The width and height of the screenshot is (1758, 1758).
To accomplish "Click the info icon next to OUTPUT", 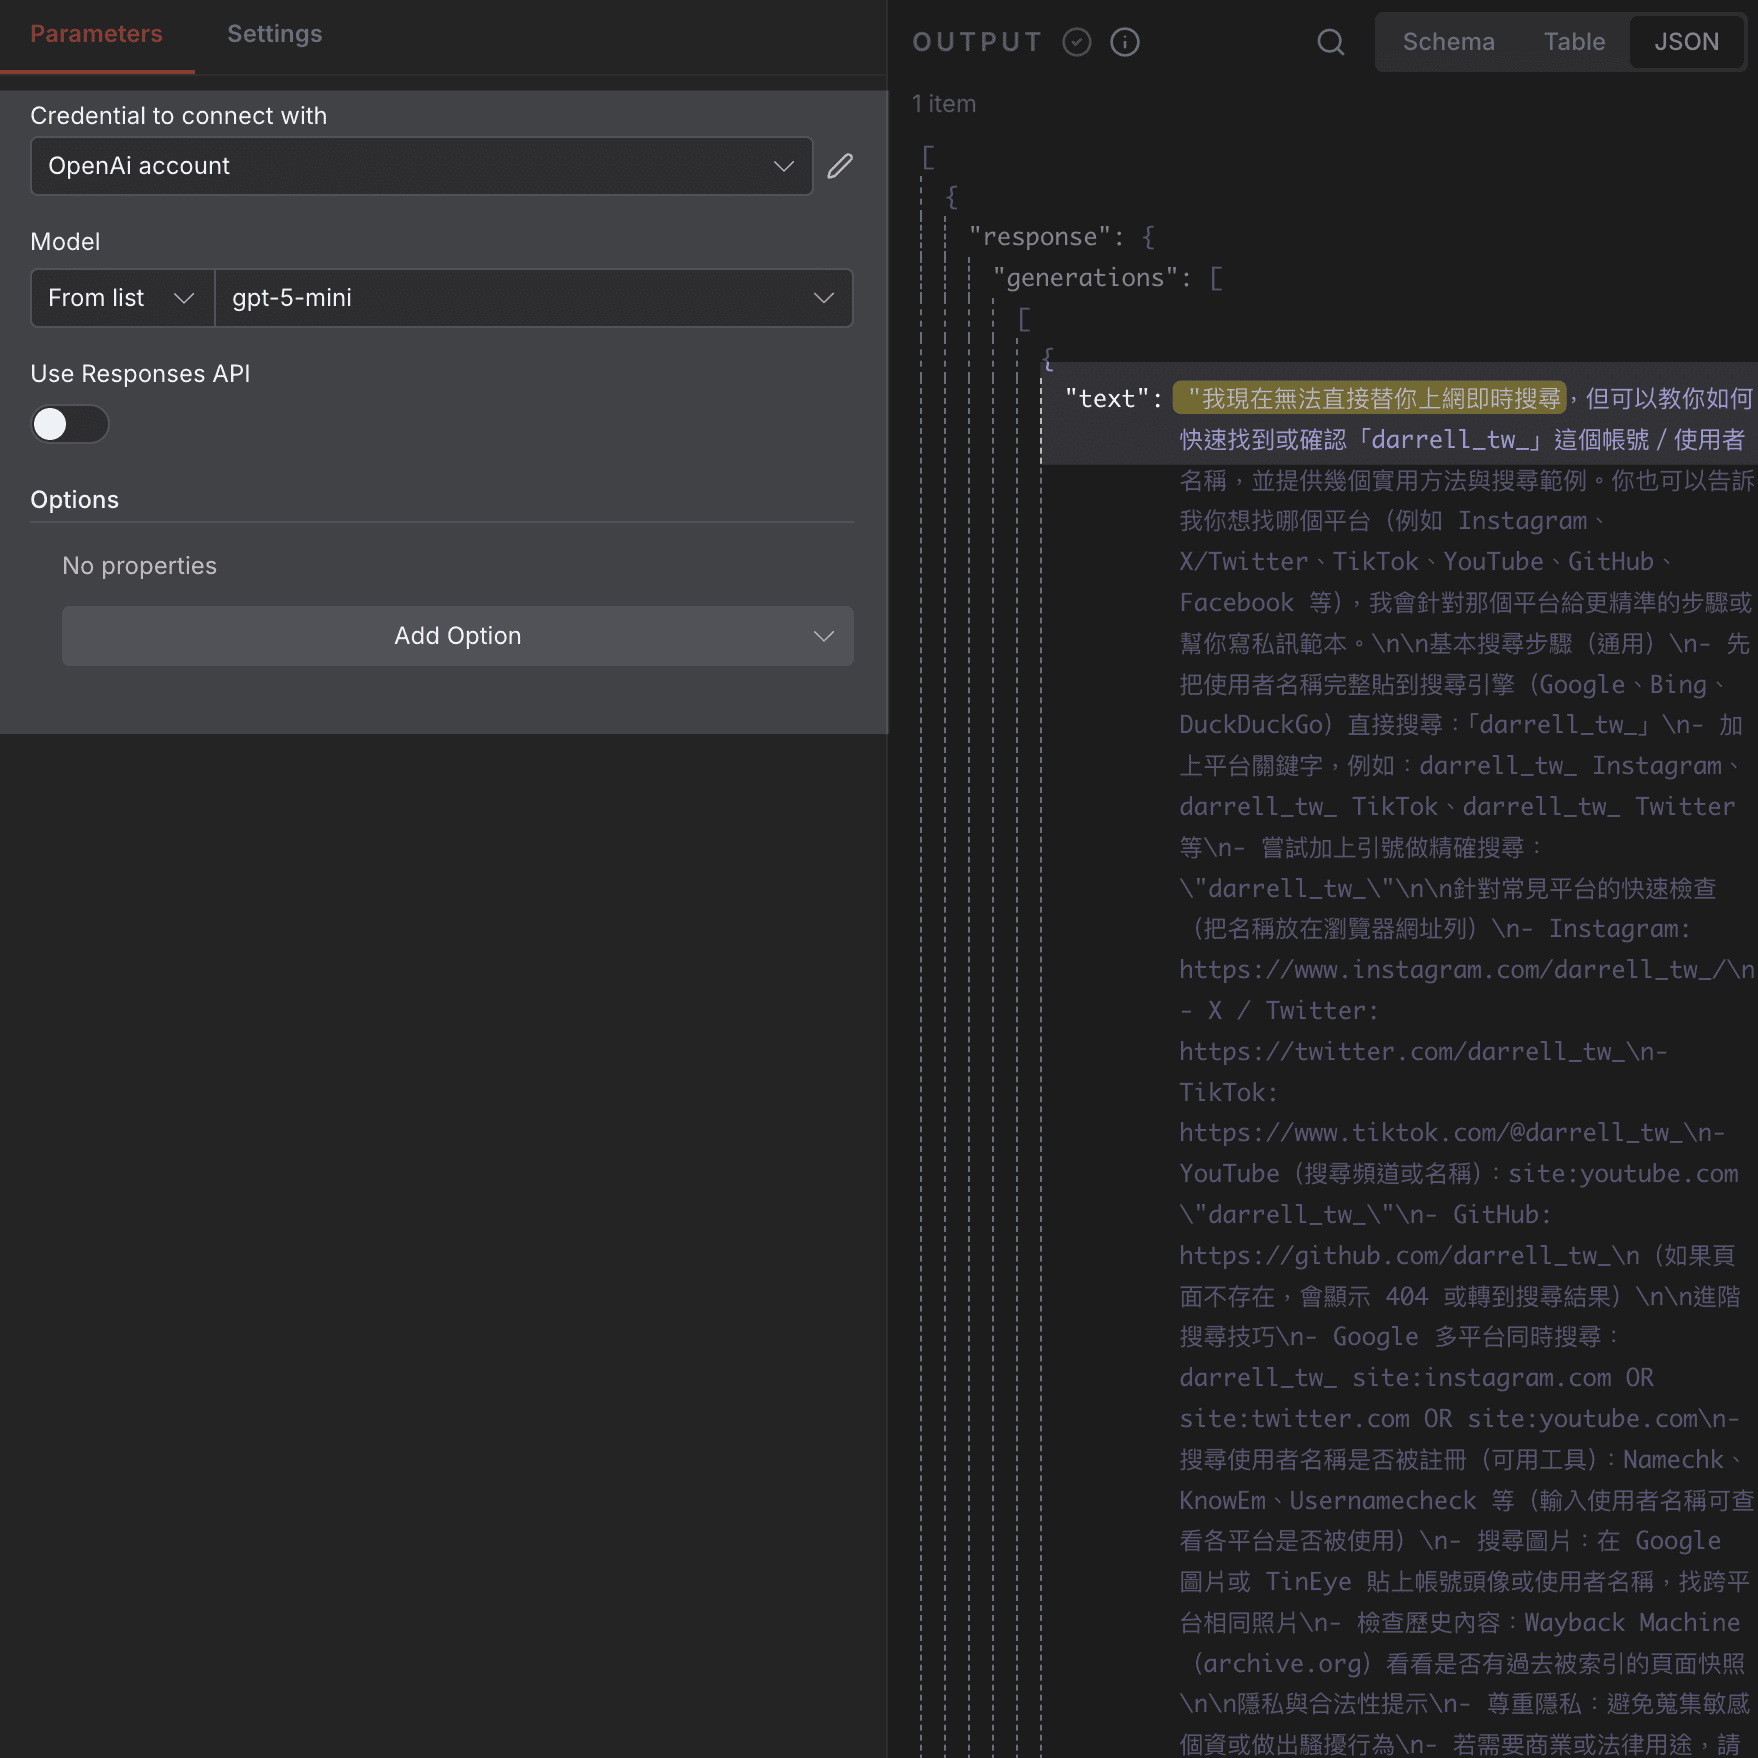I will click(1124, 42).
